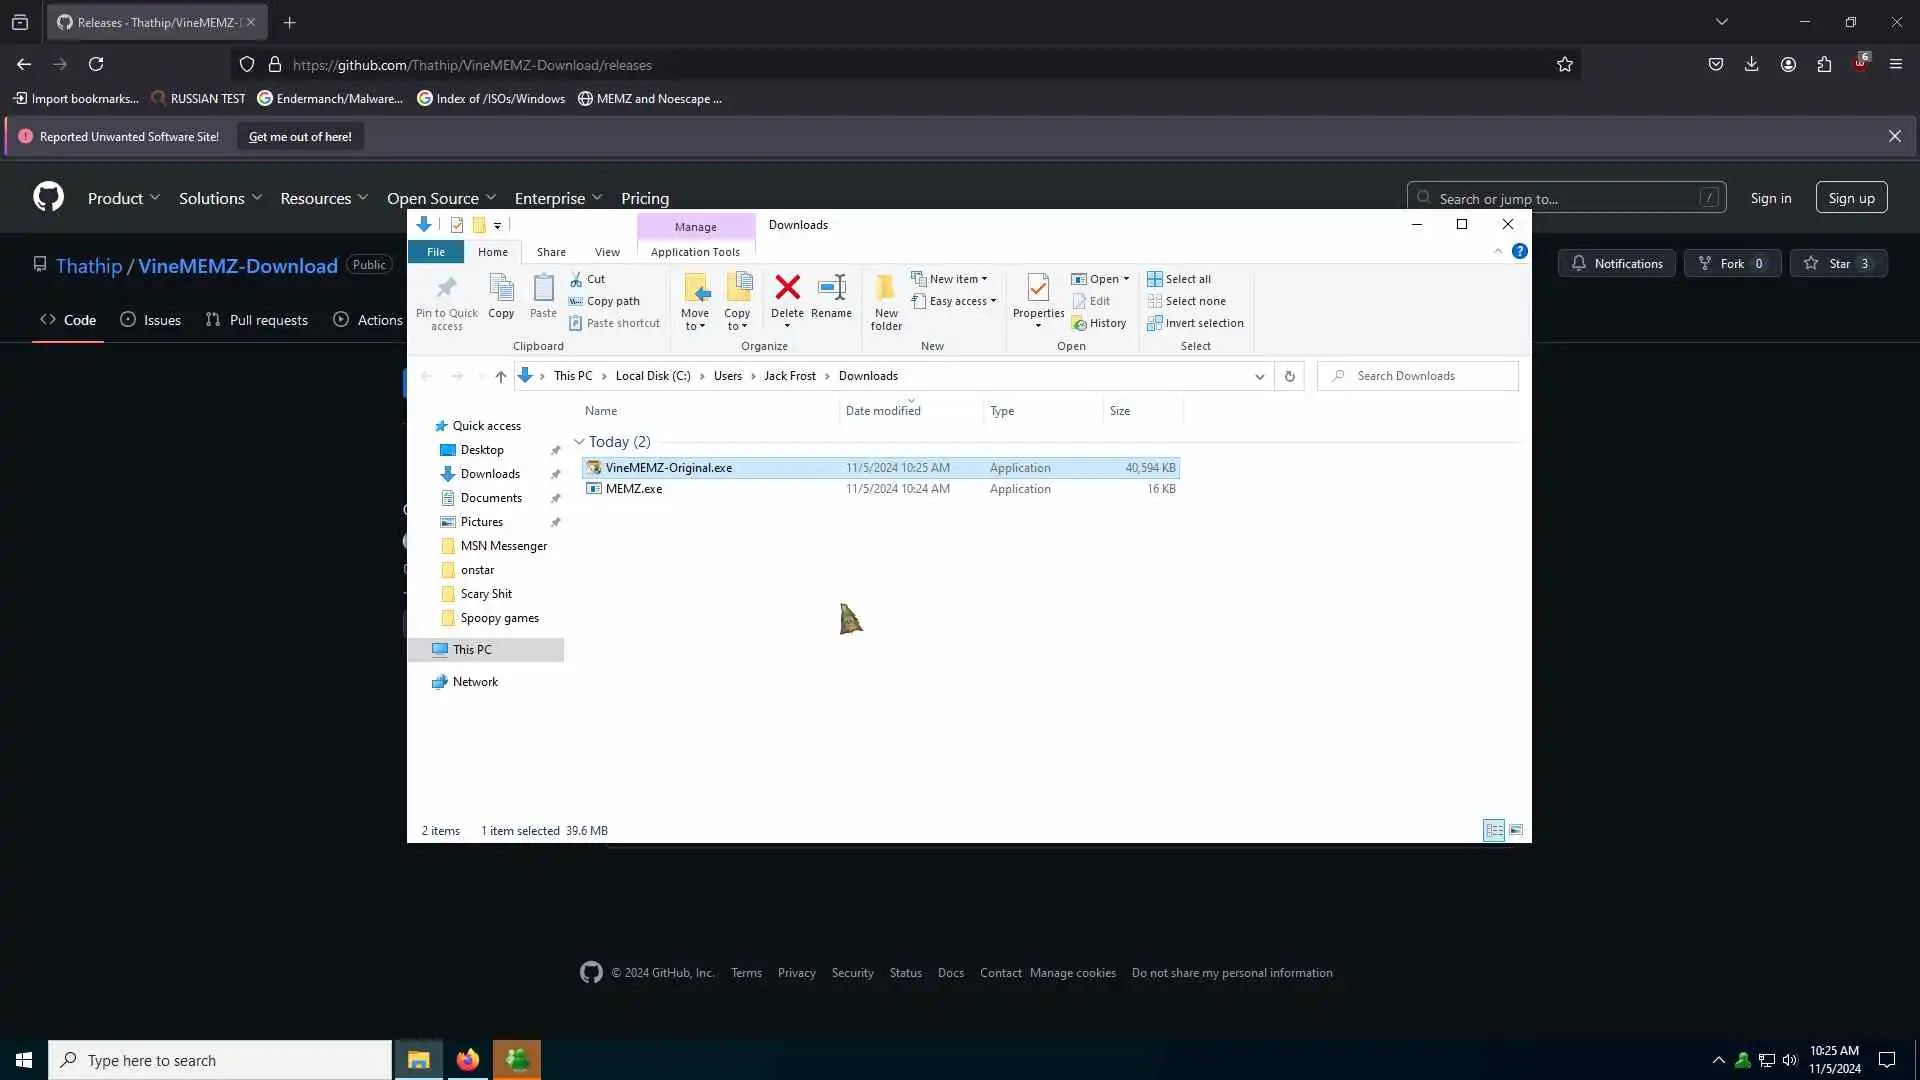
Task: Open Firefox from the taskbar
Action: coord(467,1060)
